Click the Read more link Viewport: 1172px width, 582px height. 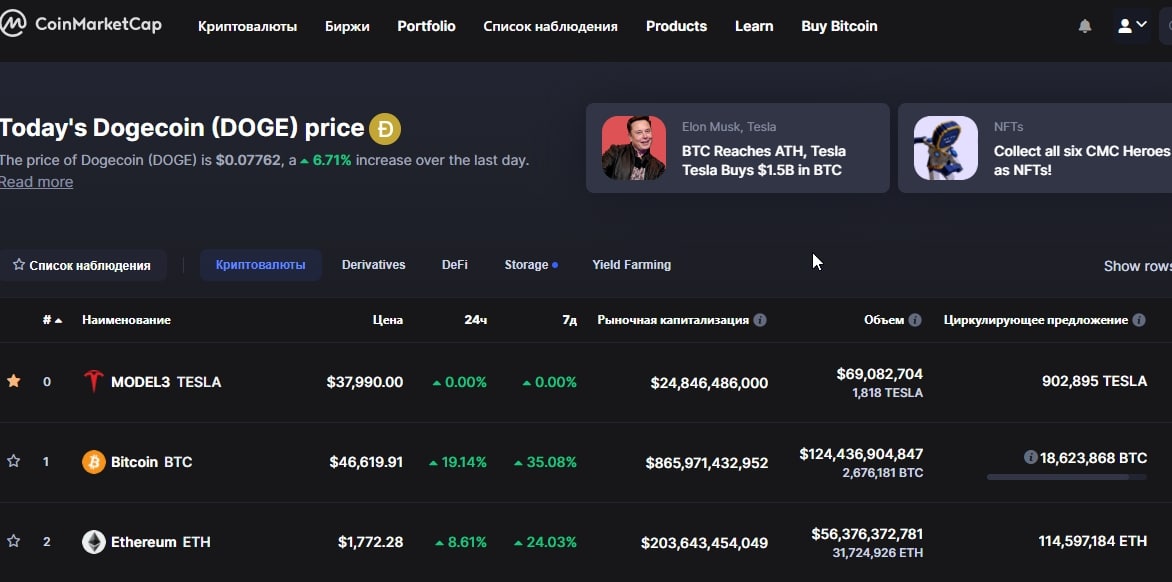[37, 182]
